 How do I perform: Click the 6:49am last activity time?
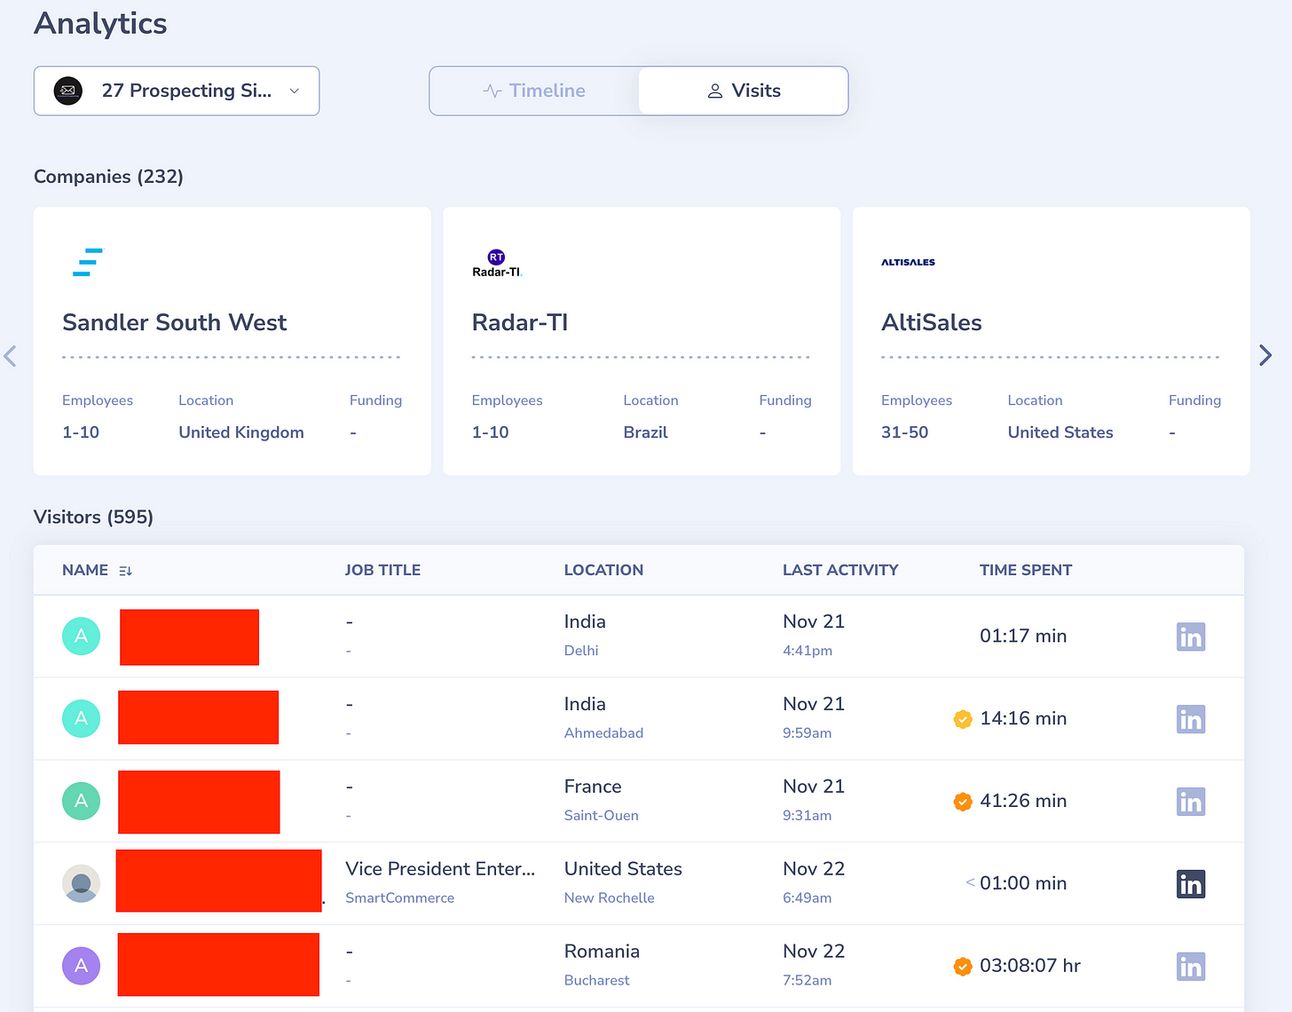coord(807,898)
